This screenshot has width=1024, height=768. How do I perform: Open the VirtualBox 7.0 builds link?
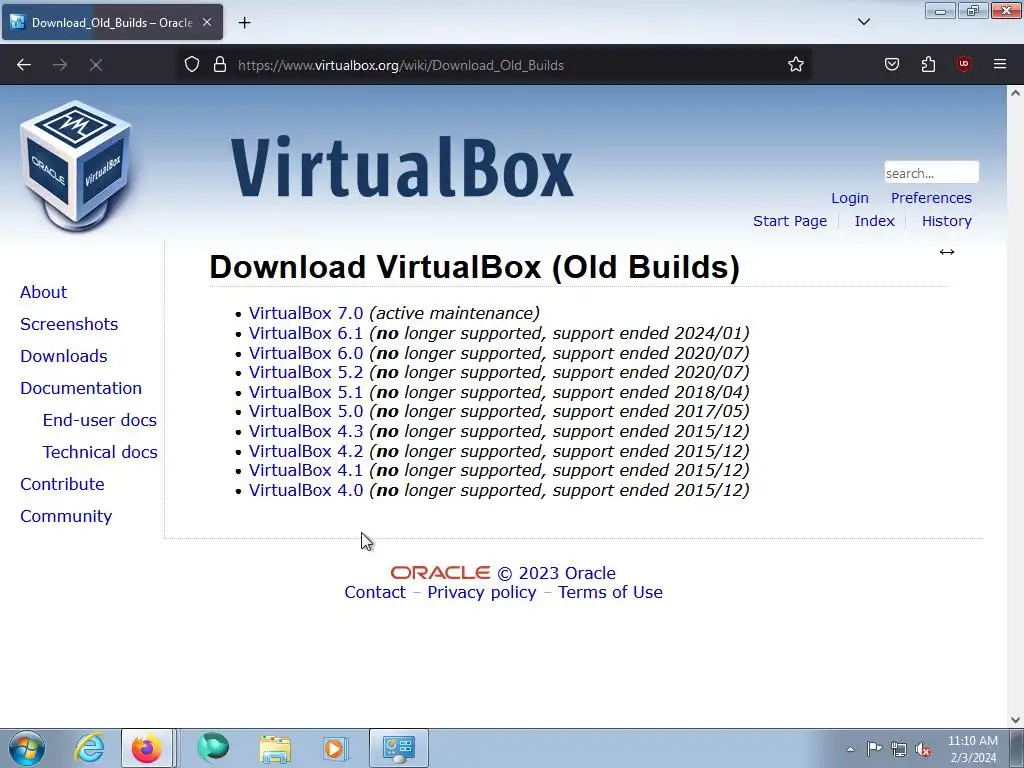pos(306,313)
